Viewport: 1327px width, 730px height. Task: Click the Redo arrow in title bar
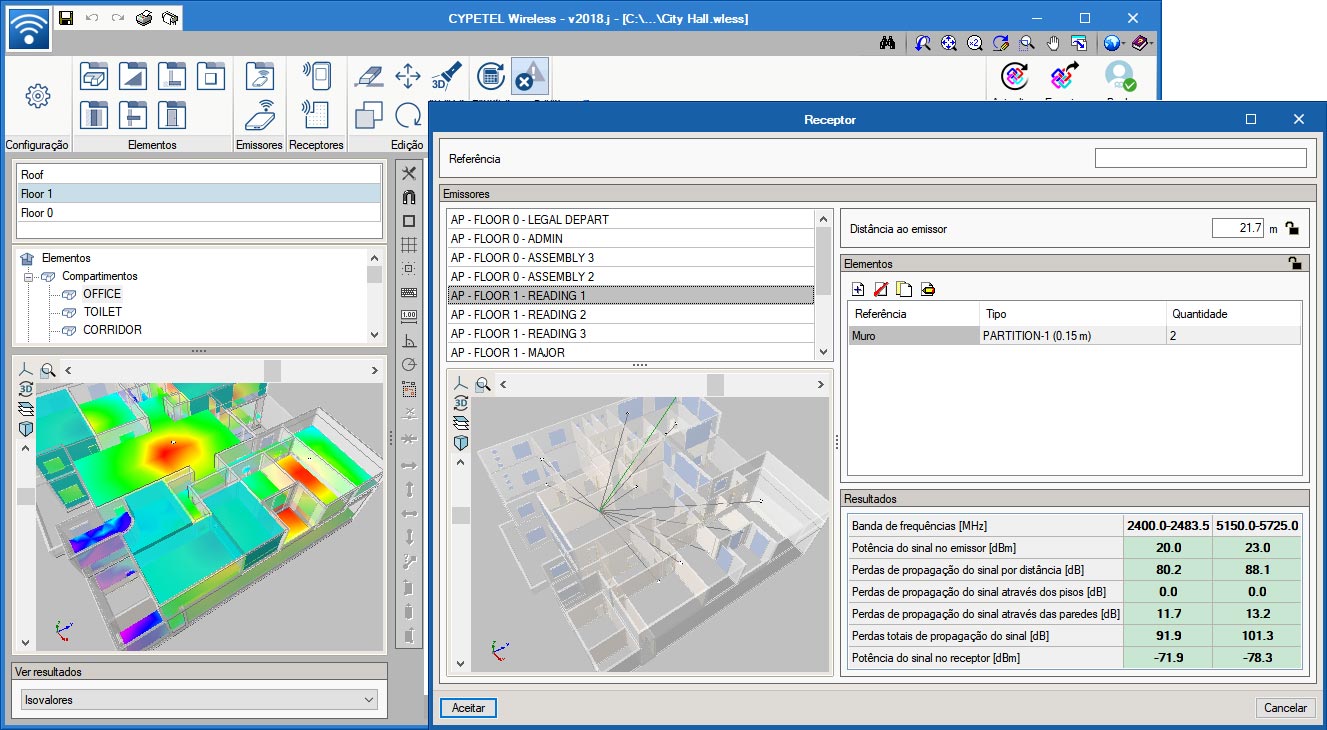[x=118, y=18]
